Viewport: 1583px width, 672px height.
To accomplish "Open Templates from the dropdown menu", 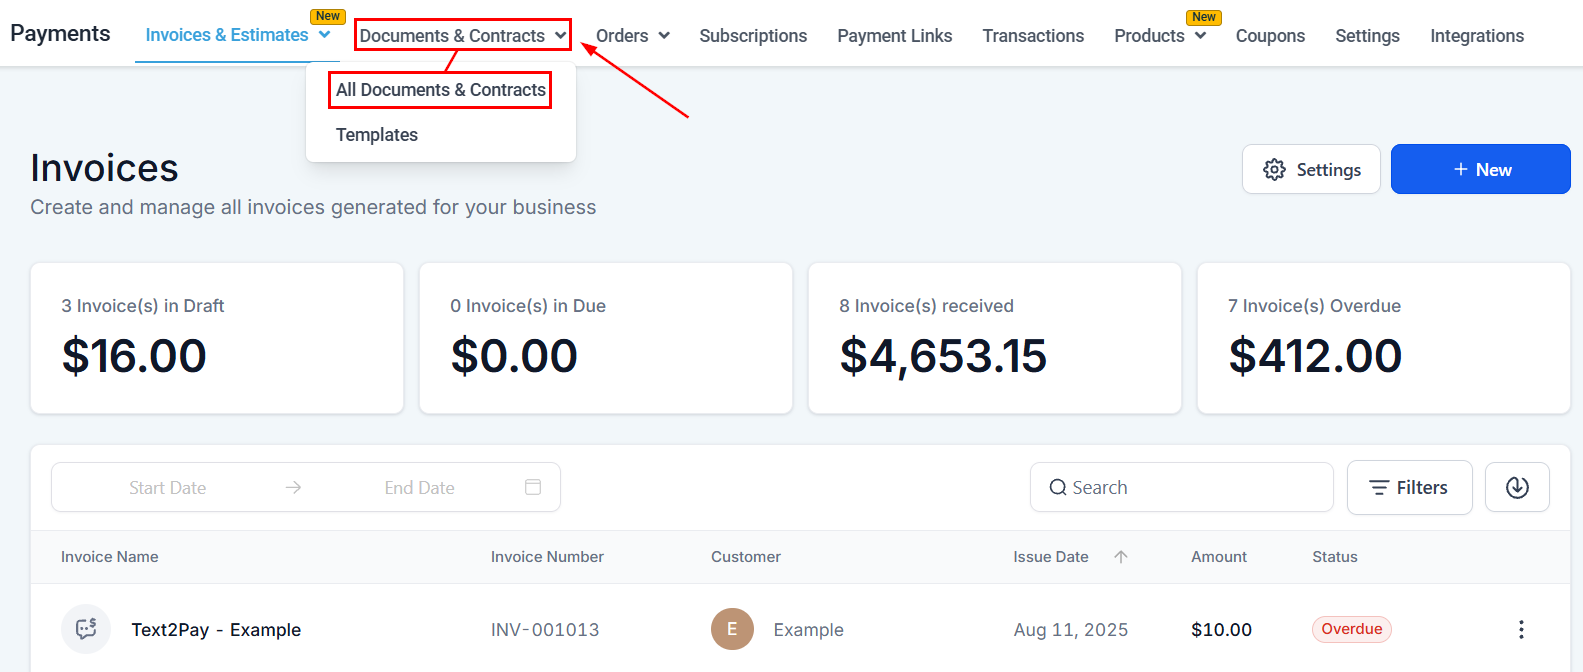I will (x=377, y=134).
